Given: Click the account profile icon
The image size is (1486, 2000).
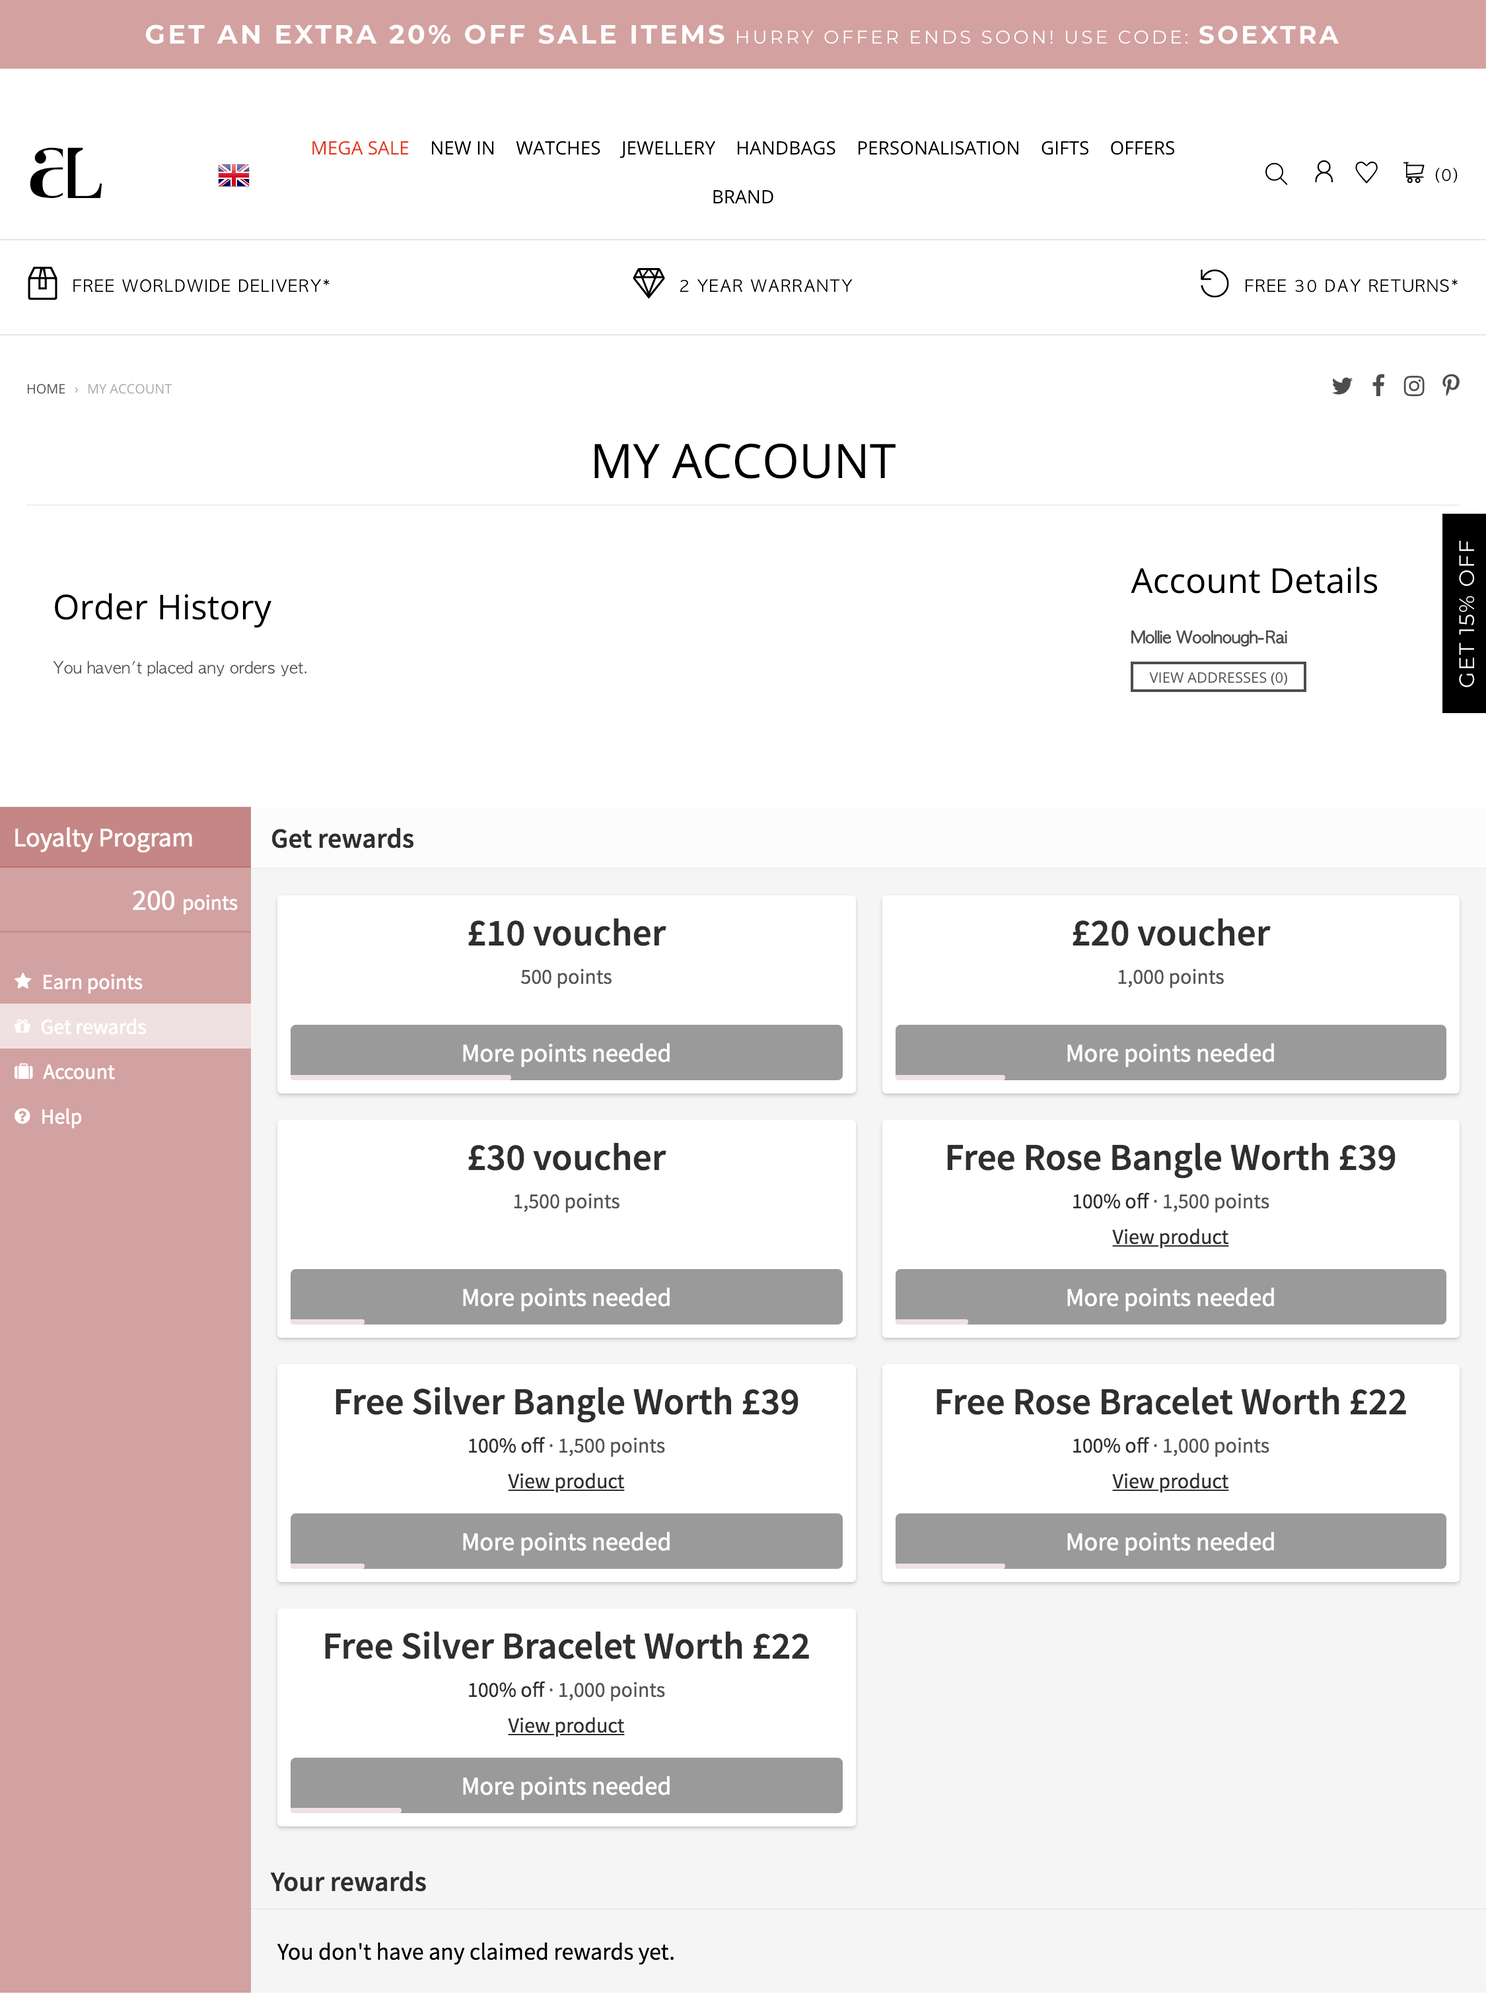Looking at the screenshot, I should tap(1323, 173).
